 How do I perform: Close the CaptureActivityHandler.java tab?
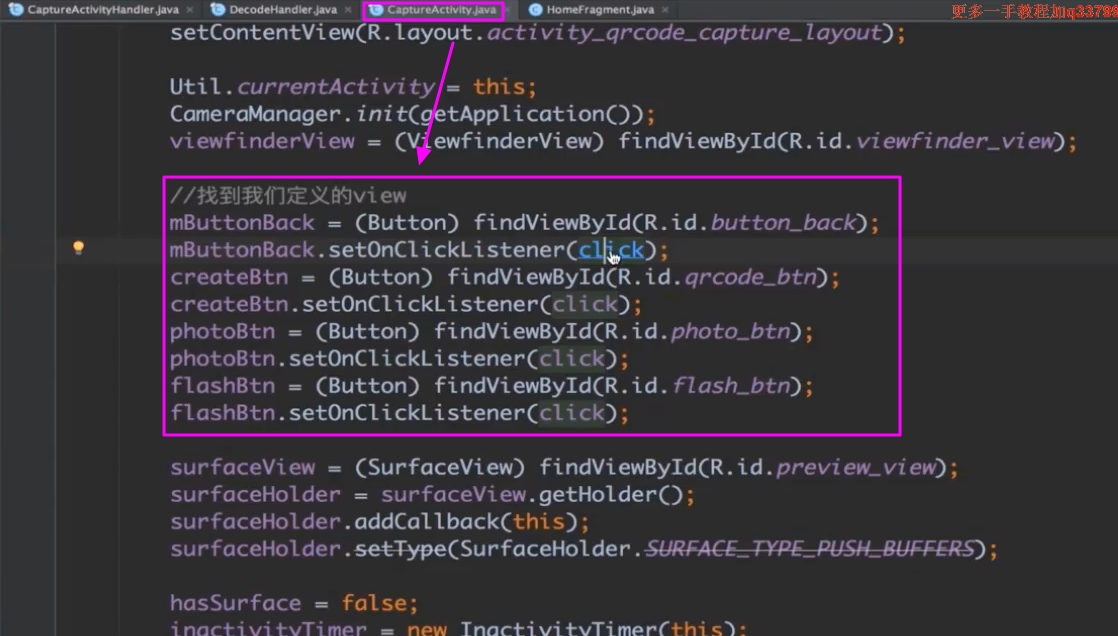[x=190, y=9]
